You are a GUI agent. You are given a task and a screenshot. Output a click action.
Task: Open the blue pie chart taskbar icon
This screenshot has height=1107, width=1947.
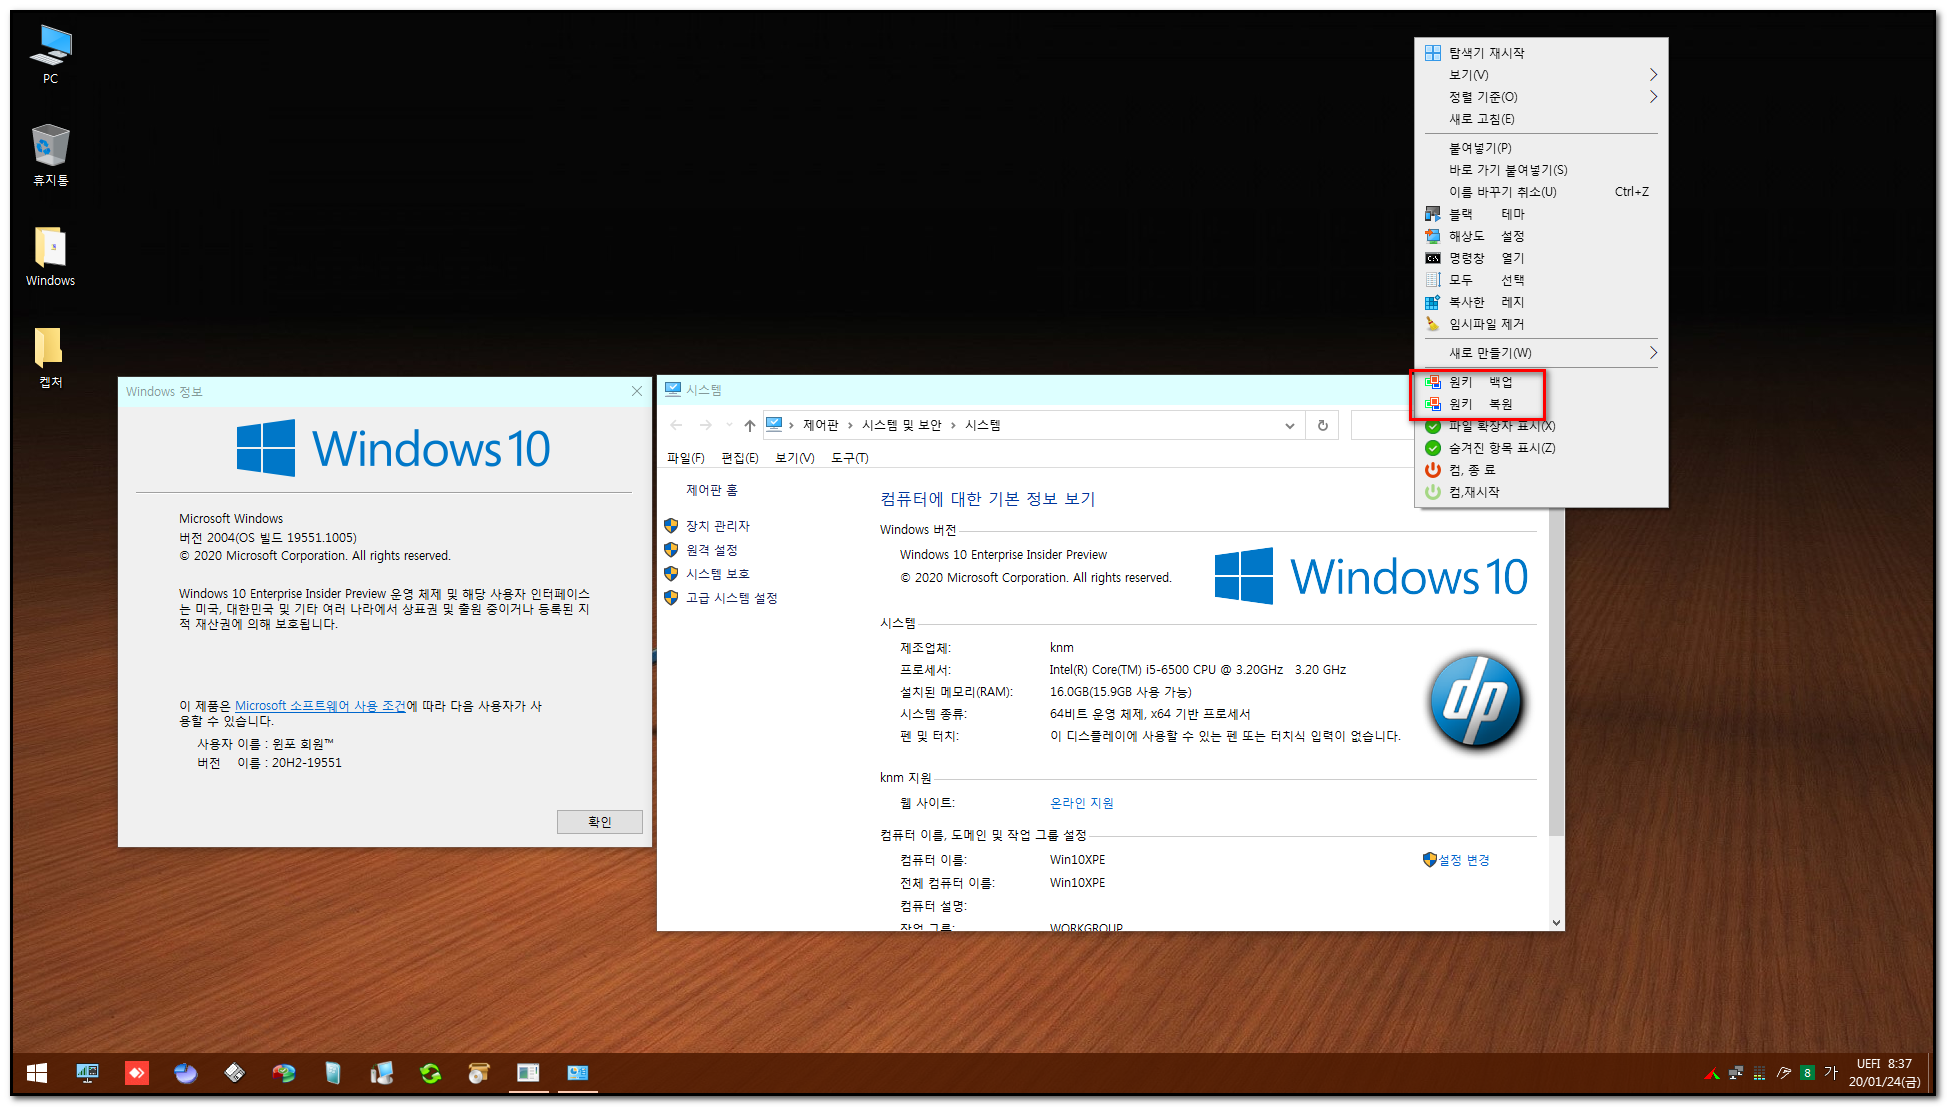[186, 1073]
